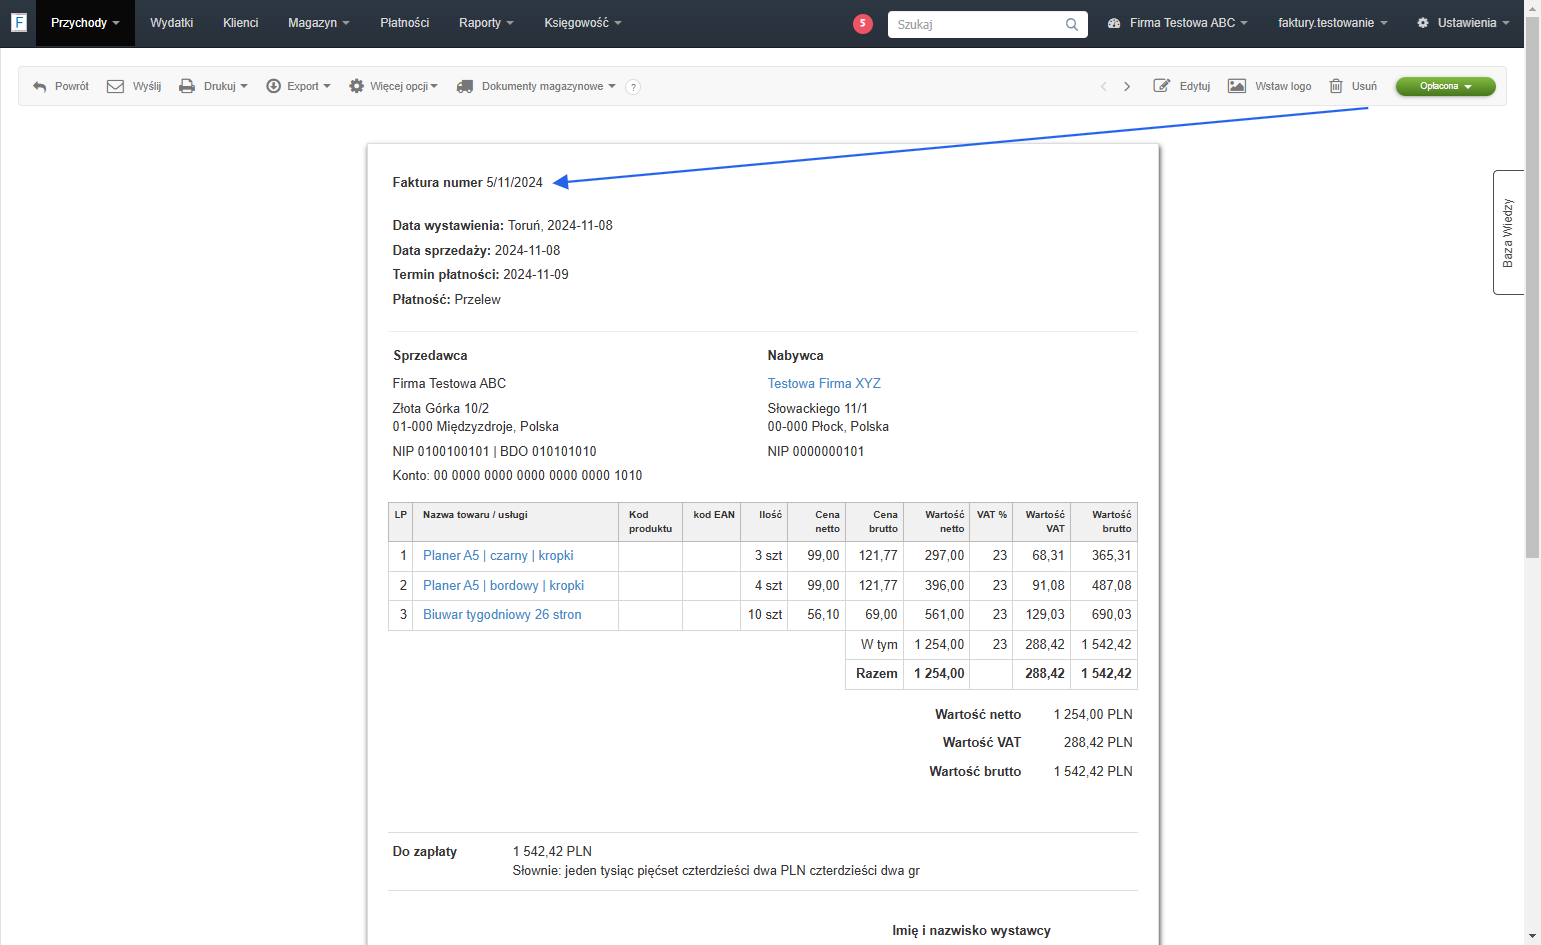Click the Dokumenty magazynowe truck icon
Image resolution: width=1541 pixels, height=945 pixels.
(x=465, y=87)
